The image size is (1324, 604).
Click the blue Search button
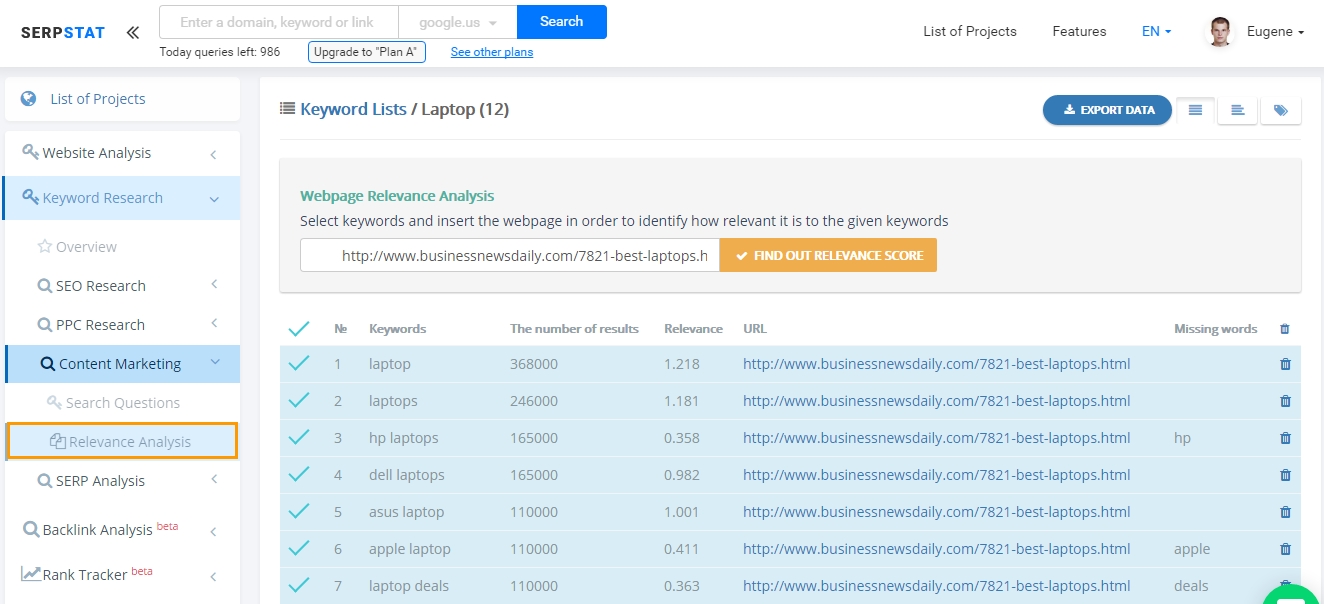tap(561, 22)
